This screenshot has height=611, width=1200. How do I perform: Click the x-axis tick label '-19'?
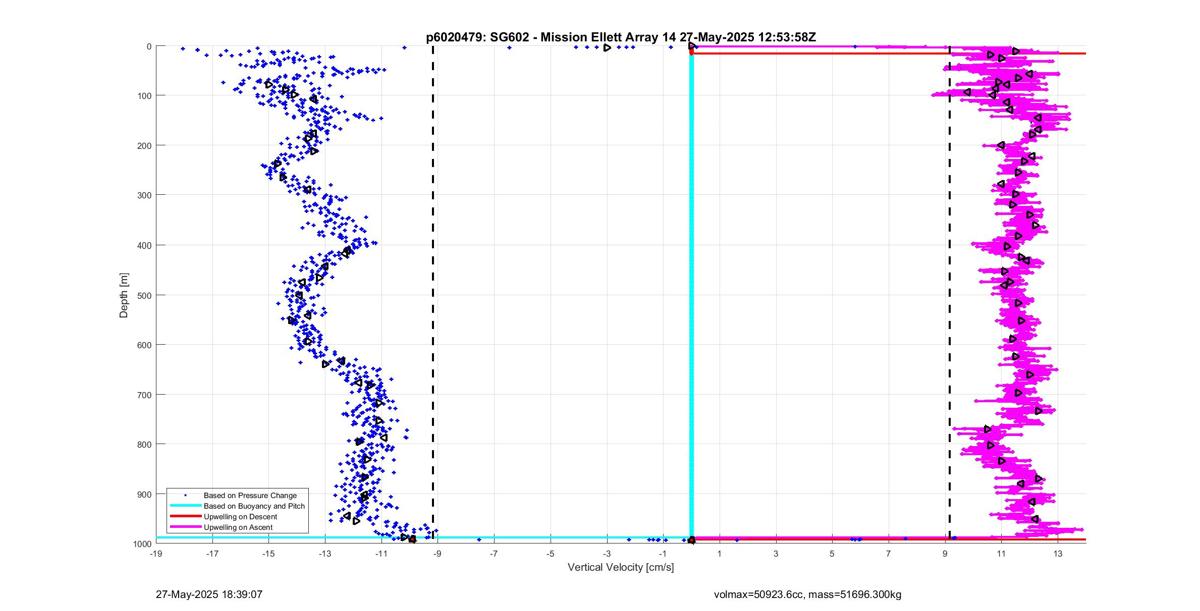tap(156, 553)
